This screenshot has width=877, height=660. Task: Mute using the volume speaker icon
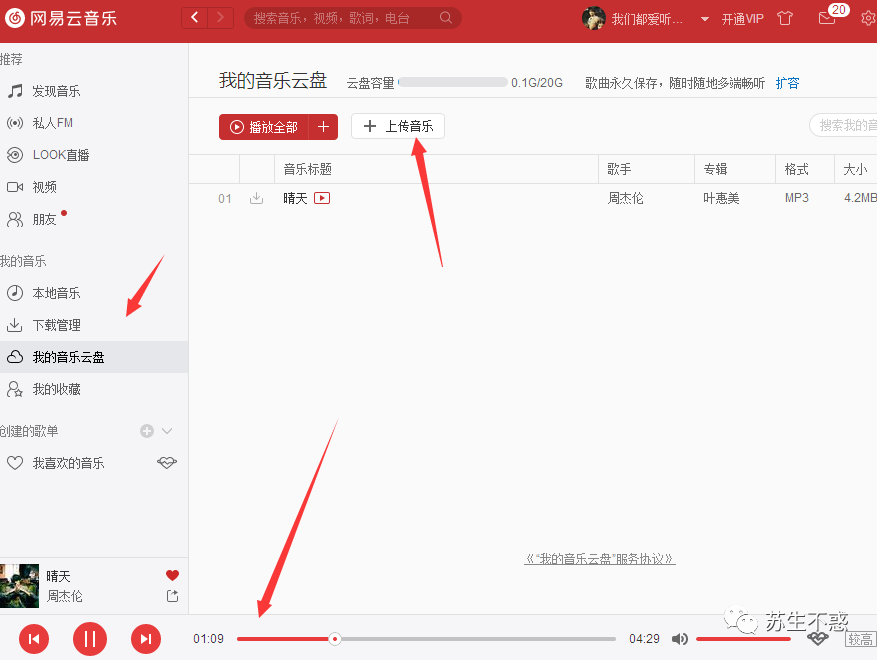pyautogui.click(x=680, y=639)
